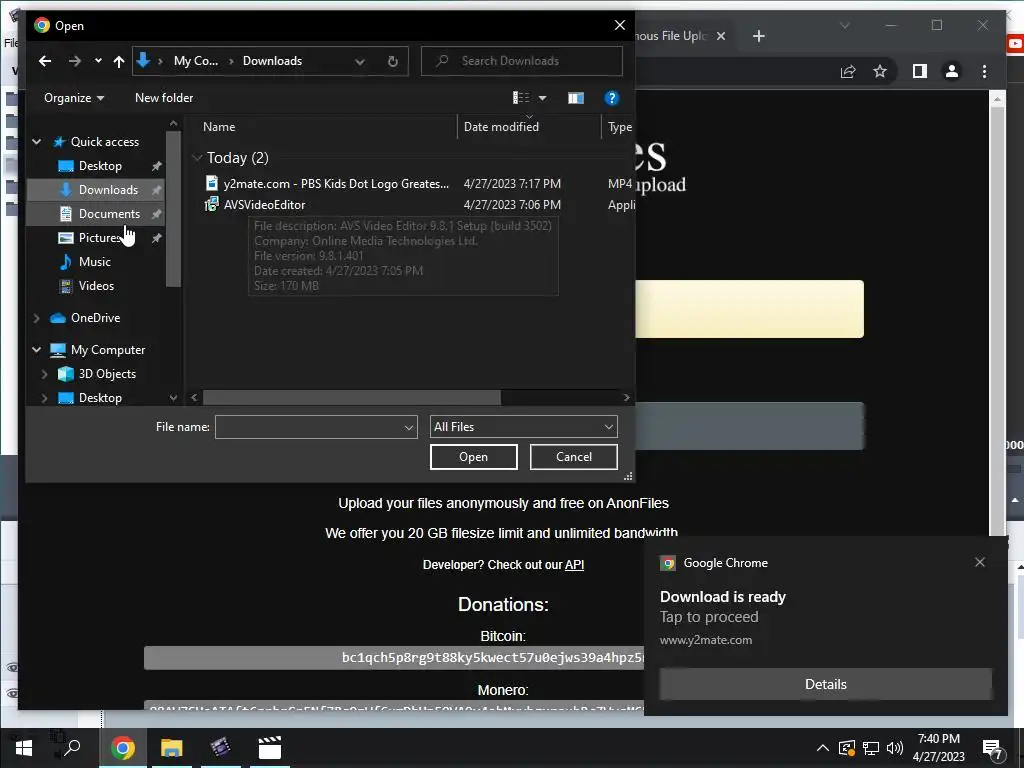Click the File name input box
The height and width of the screenshot is (768, 1024).
tap(316, 427)
